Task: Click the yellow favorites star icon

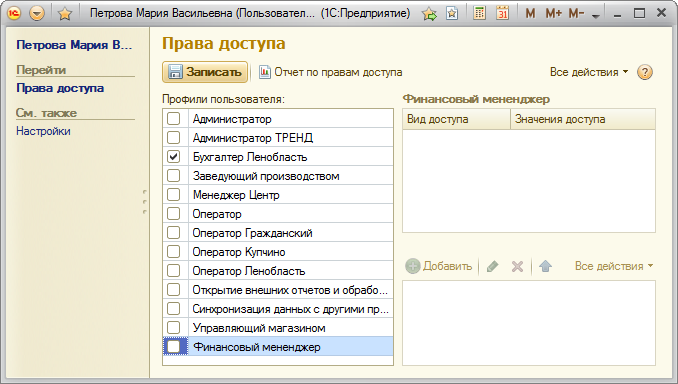Action: pos(65,14)
